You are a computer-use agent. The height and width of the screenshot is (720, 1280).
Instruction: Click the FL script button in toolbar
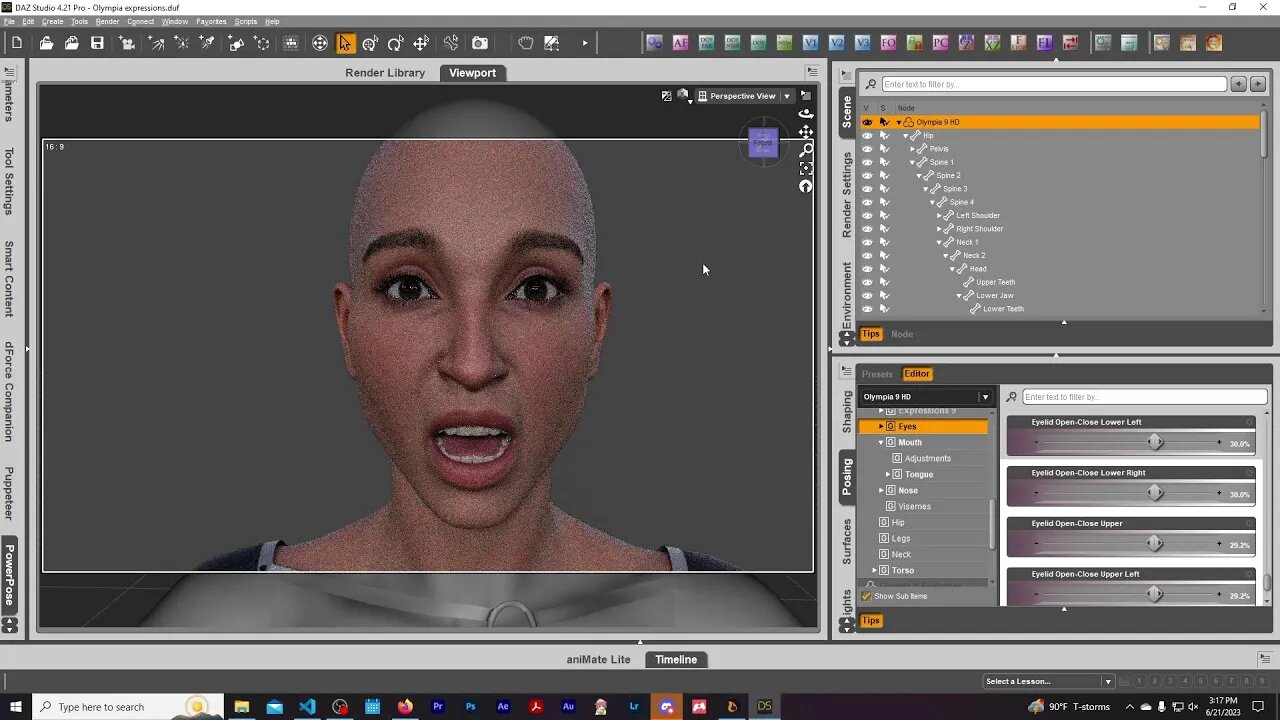tap(1045, 43)
